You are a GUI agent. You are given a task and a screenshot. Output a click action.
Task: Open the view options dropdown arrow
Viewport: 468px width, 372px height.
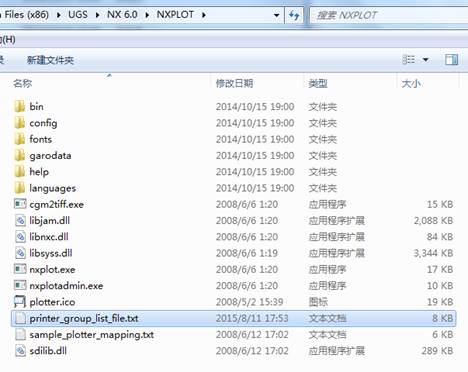426,60
